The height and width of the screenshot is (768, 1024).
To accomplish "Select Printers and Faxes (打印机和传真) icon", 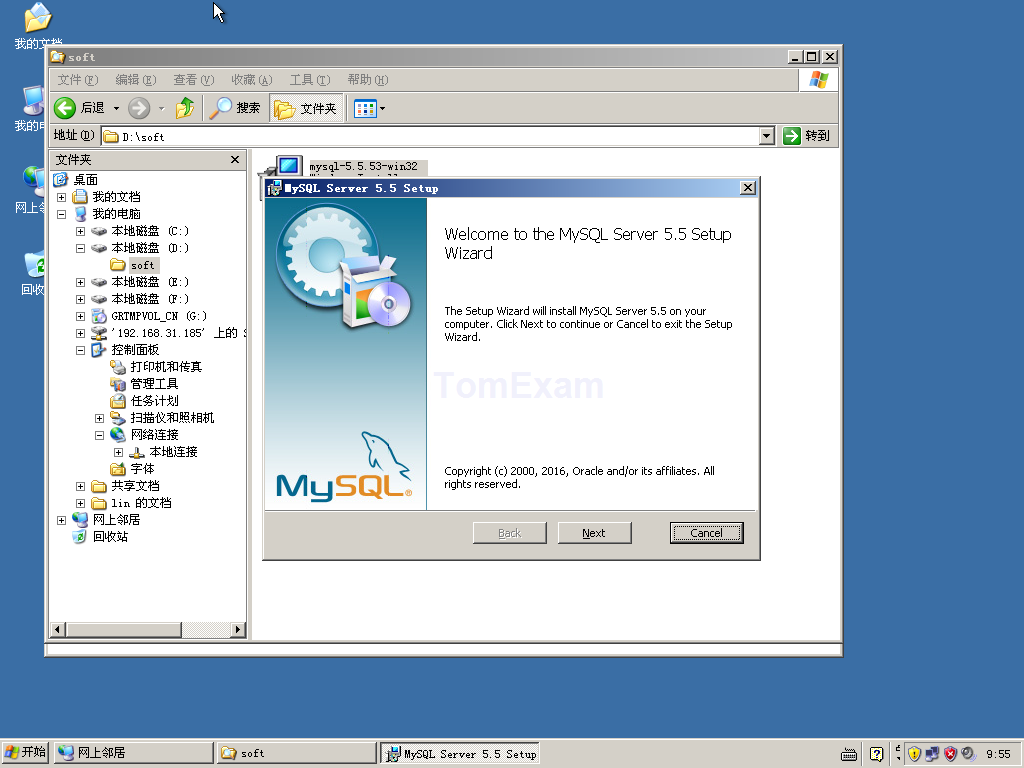I will coord(118,367).
